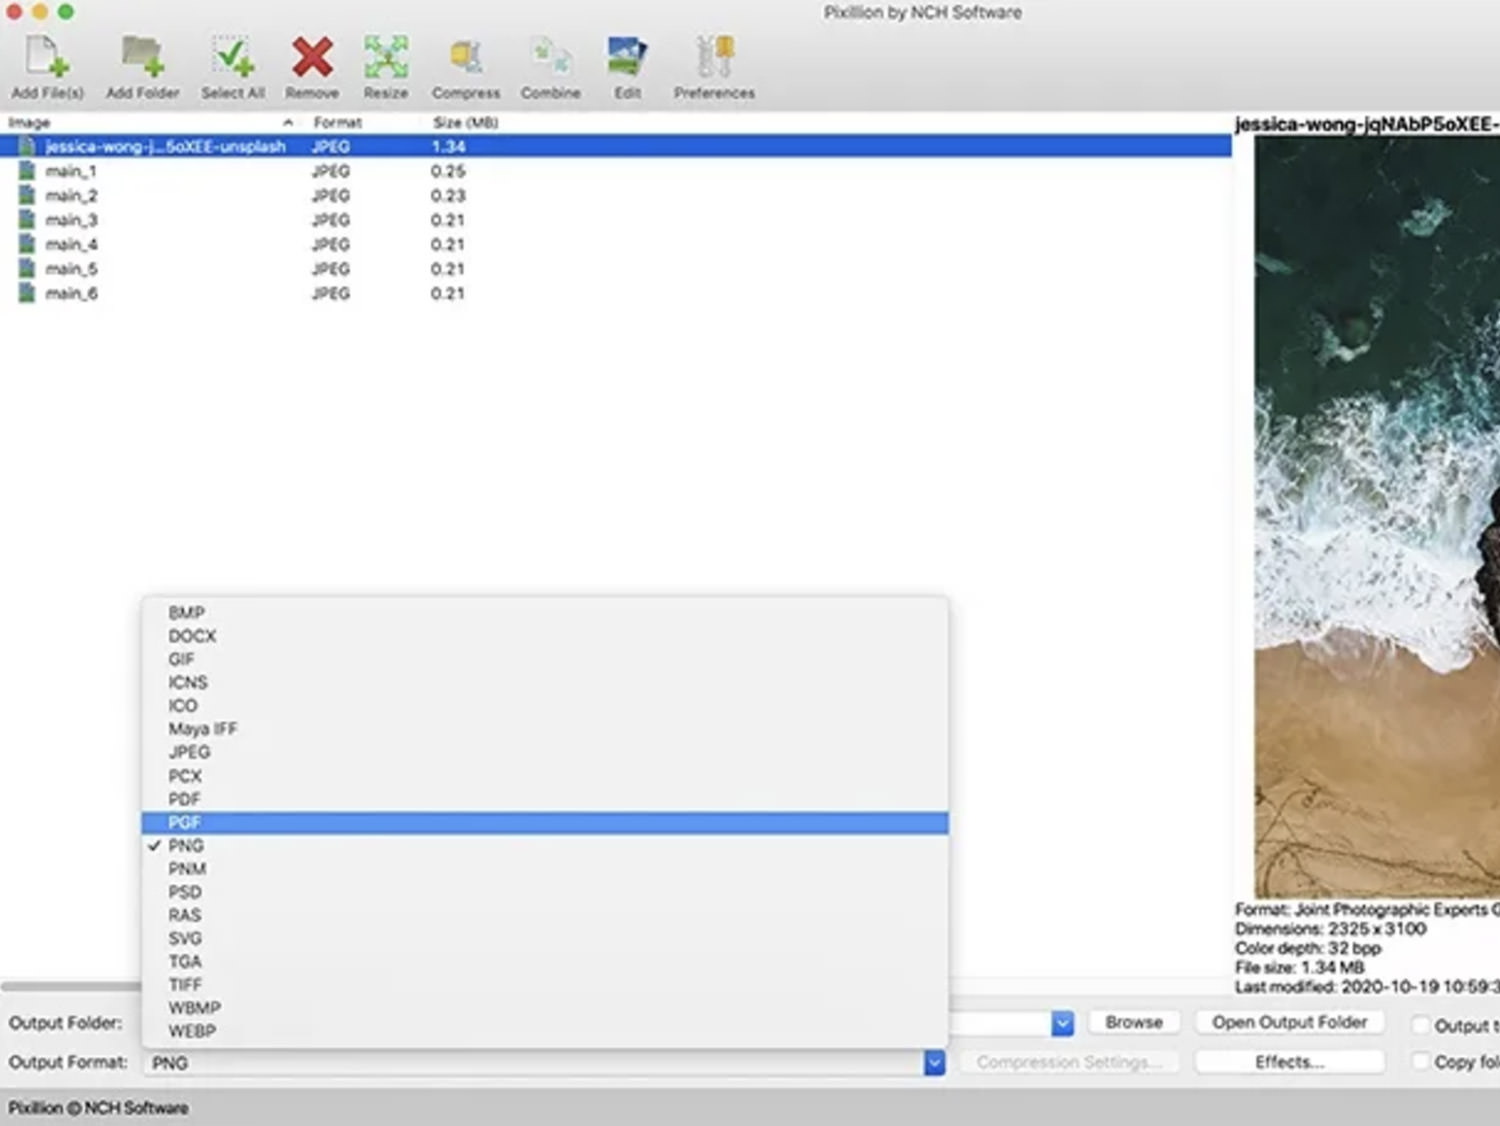Click the Effects... button

pyautogui.click(x=1289, y=1062)
